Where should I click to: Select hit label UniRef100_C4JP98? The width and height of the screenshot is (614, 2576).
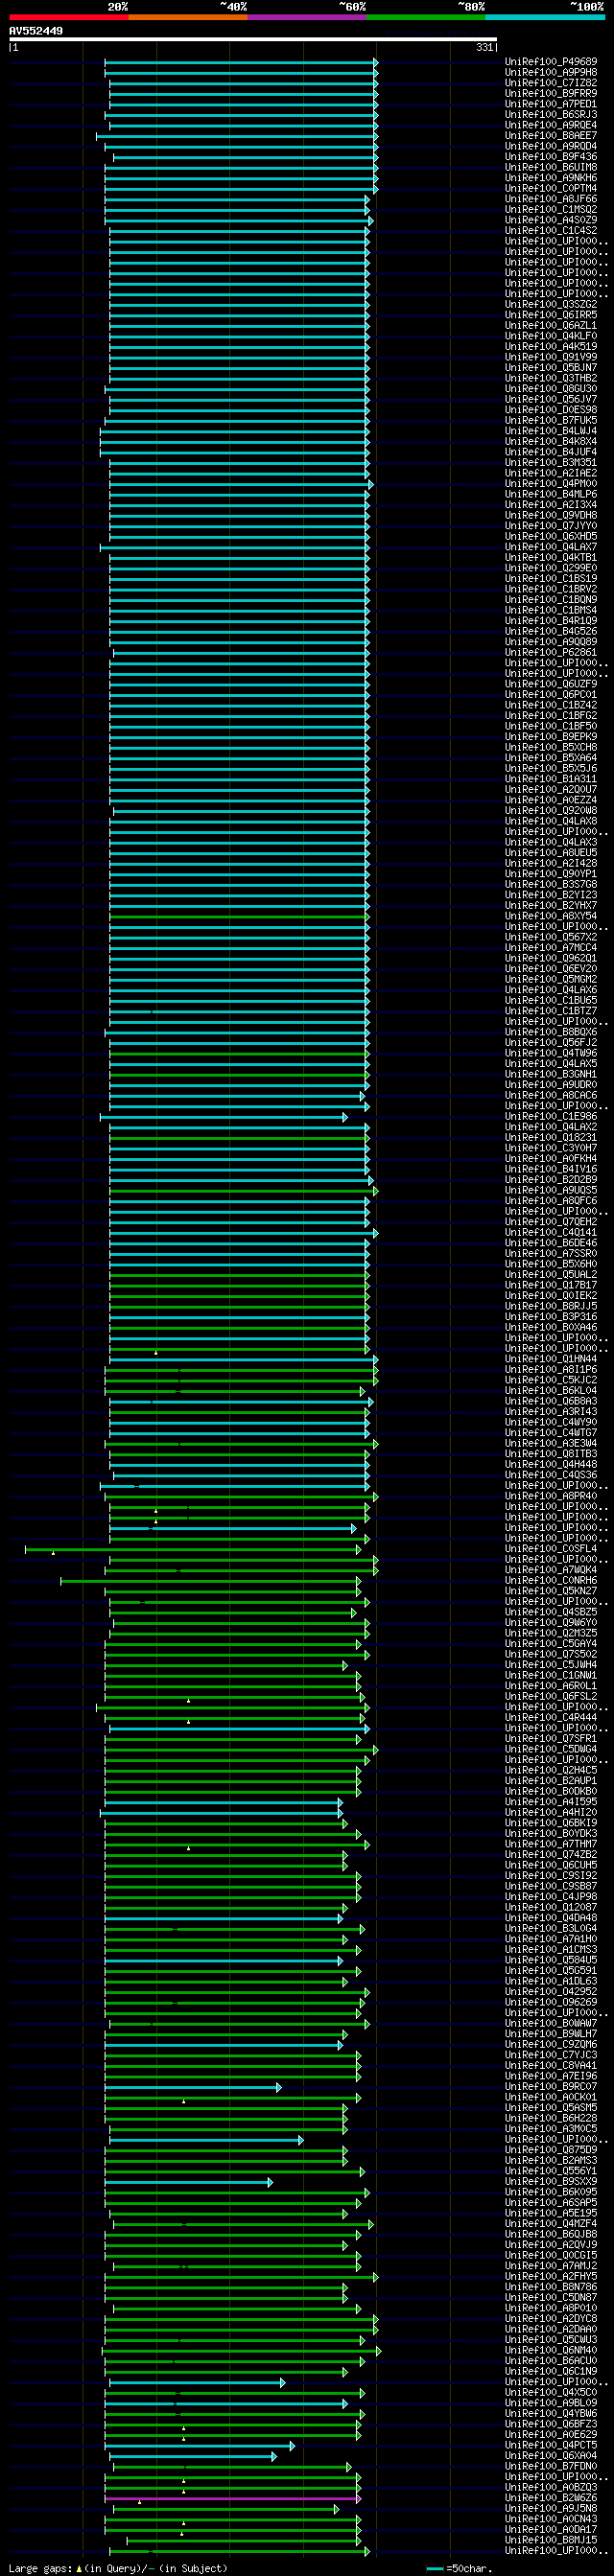(551, 1897)
